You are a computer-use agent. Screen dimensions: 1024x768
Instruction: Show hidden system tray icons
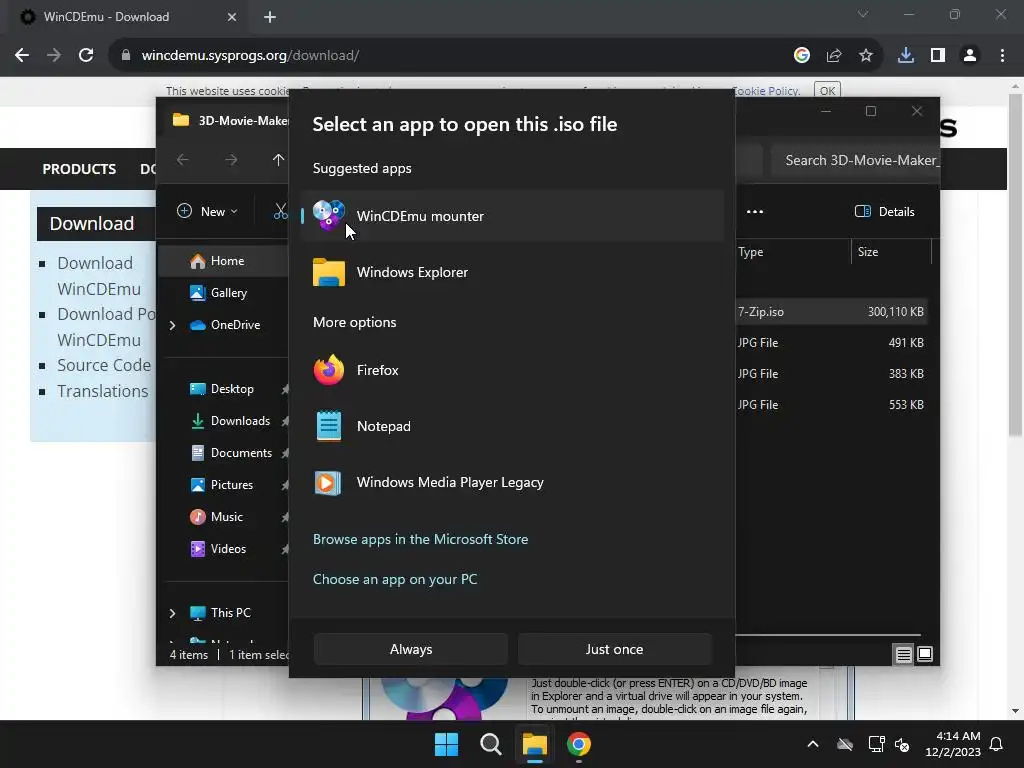click(813, 744)
